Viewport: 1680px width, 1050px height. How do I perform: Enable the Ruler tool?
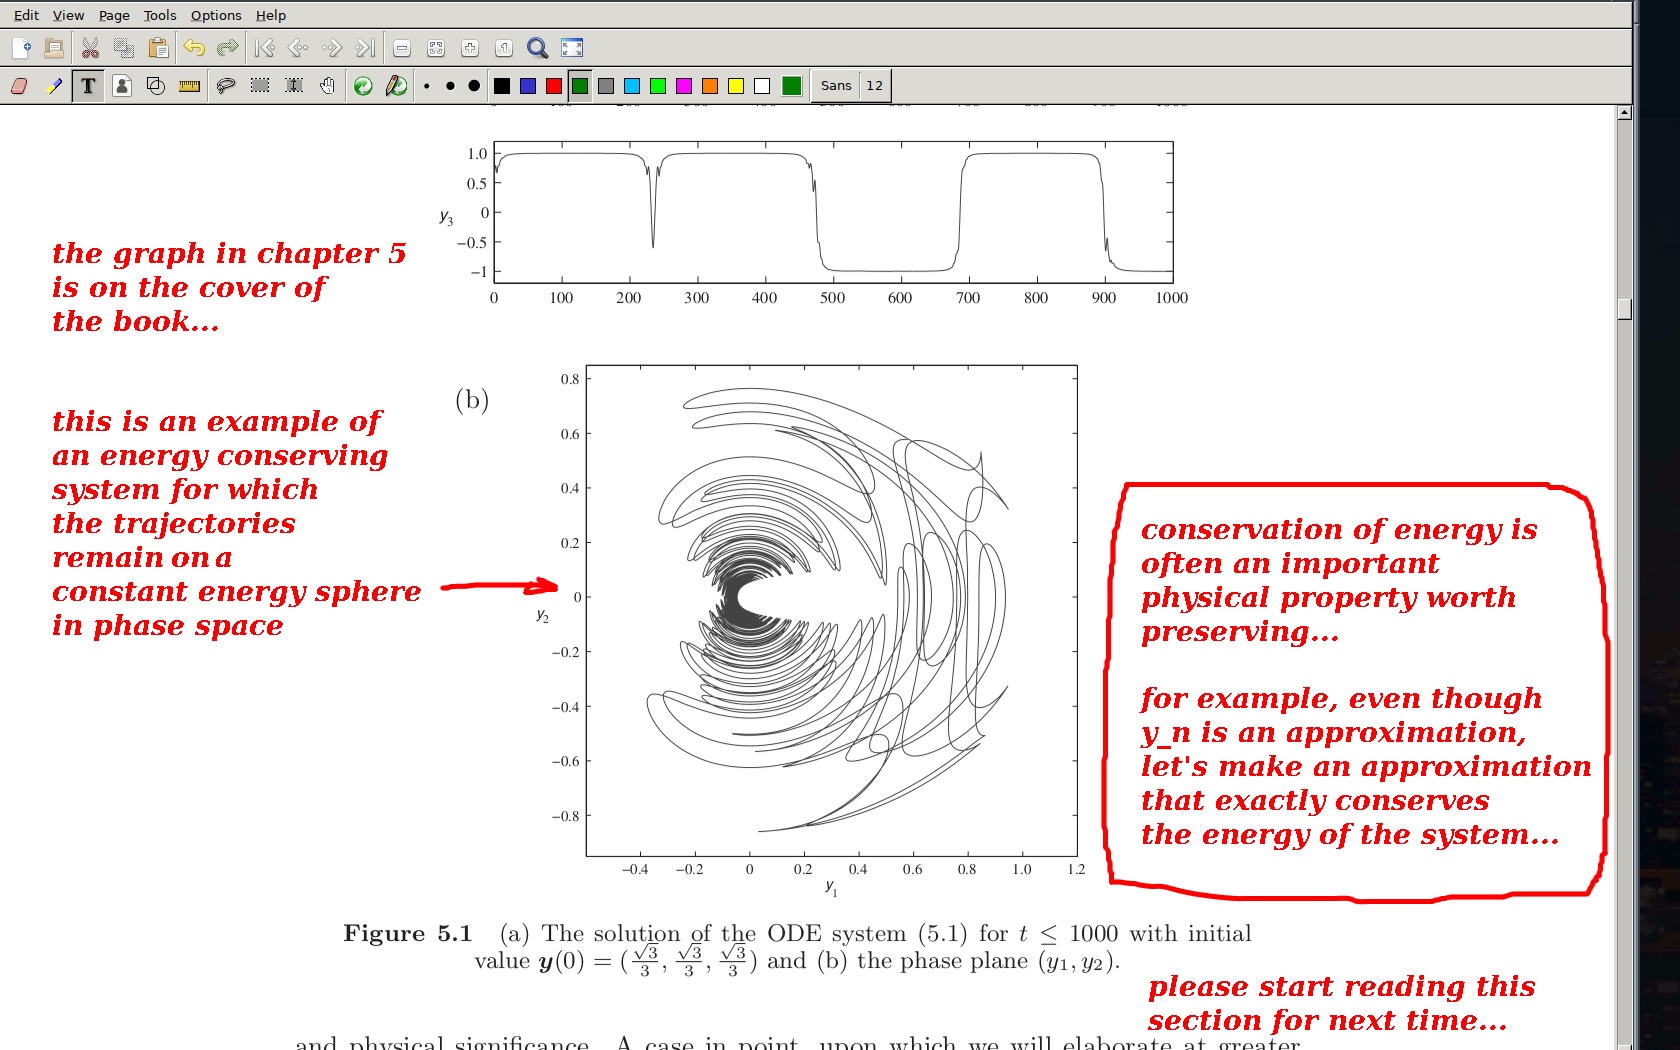[x=189, y=86]
